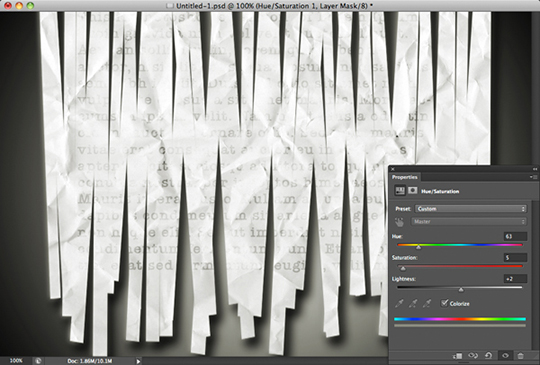This screenshot has width=540, height=365.
Task: Open the Master channel dropdown
Action: (x=469, y=221)
